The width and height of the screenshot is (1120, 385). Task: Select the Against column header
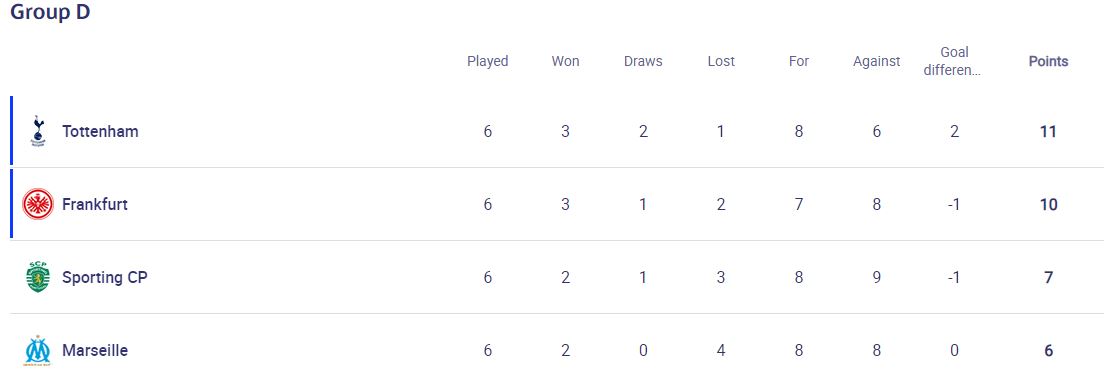[876, 61]
